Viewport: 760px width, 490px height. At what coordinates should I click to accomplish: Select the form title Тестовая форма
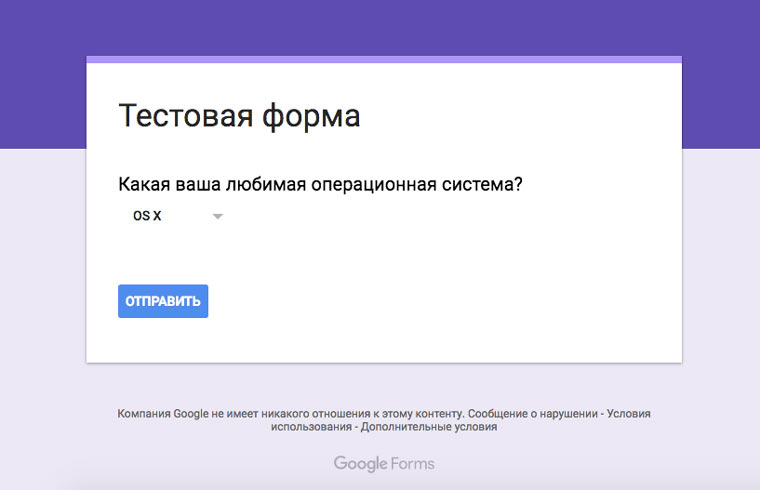point(239,116)
